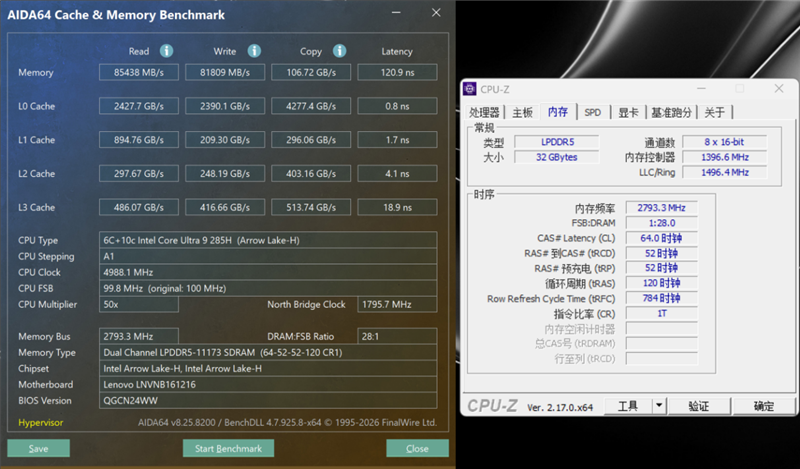Click the DRAM:FSB Ratio value 28:1
The height and width of the screenshot is (469, 800).
(397, 336)
